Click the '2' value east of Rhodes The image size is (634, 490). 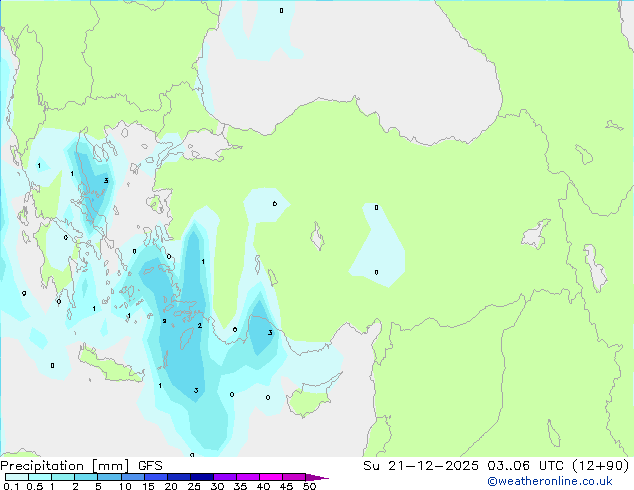click(200, 325)
